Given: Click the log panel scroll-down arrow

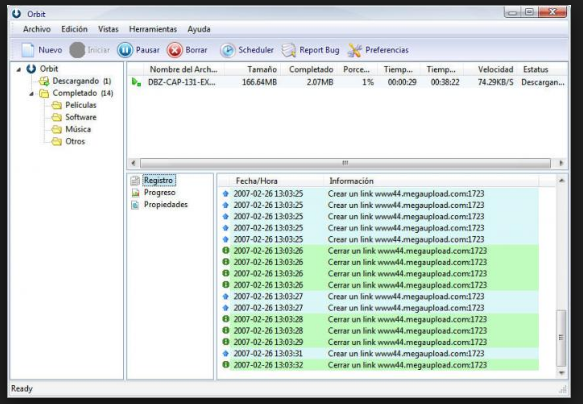Looking at the screenshot, I should pos(562,373).
